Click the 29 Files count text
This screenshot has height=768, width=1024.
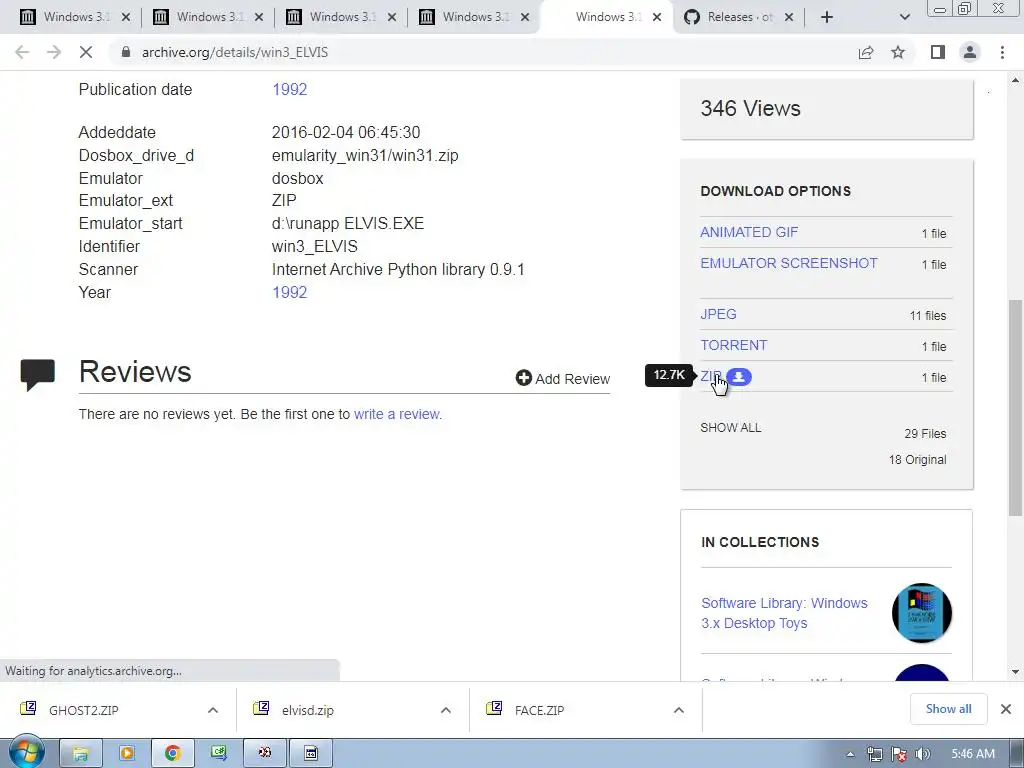(925, 434)
